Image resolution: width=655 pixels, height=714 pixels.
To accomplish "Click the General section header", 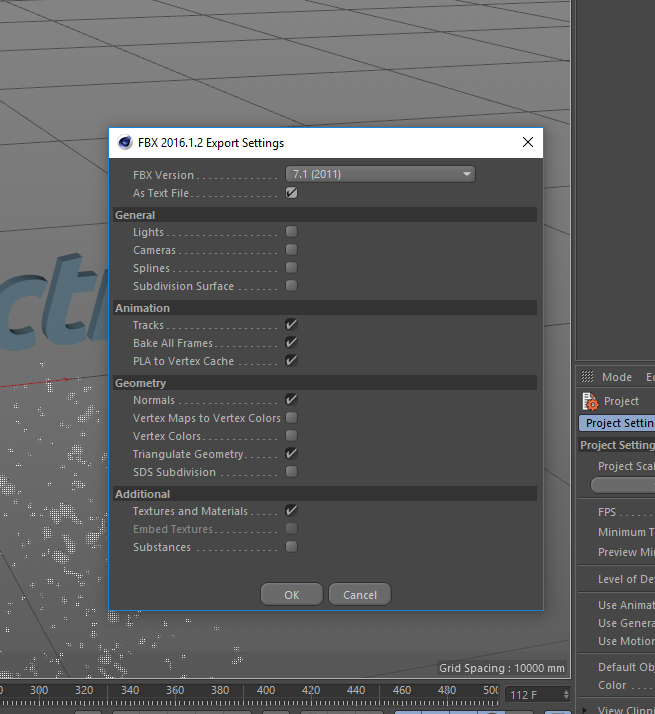I will point(325,215).
